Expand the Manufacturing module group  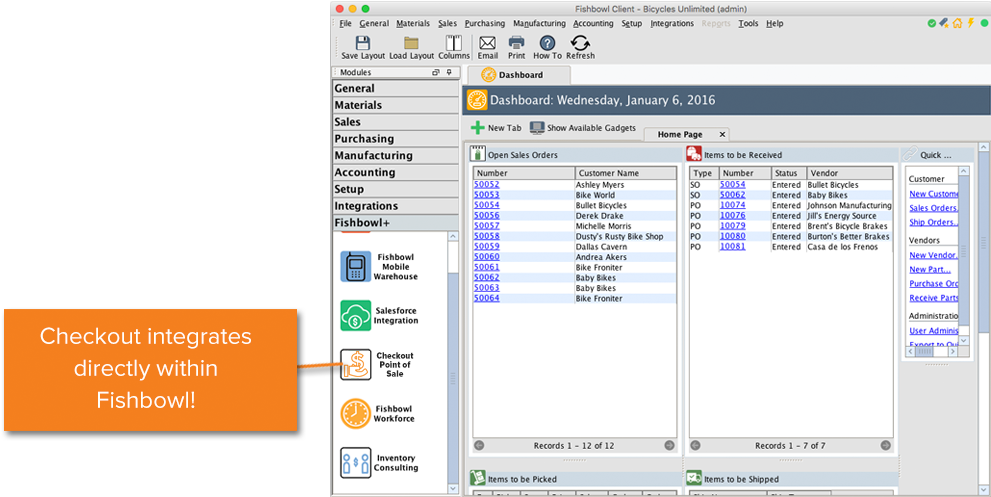(x=396, y=156)
